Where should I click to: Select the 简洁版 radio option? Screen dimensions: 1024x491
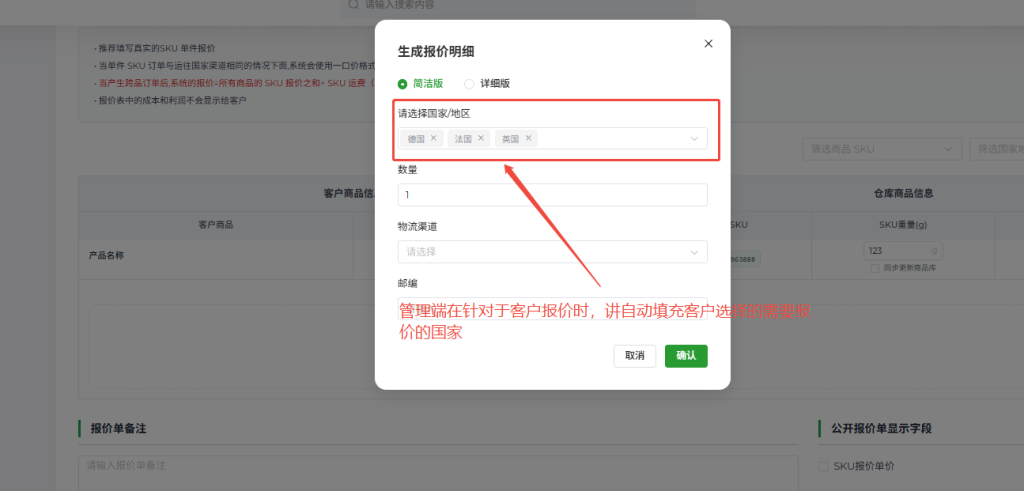(x=403, y=84)
